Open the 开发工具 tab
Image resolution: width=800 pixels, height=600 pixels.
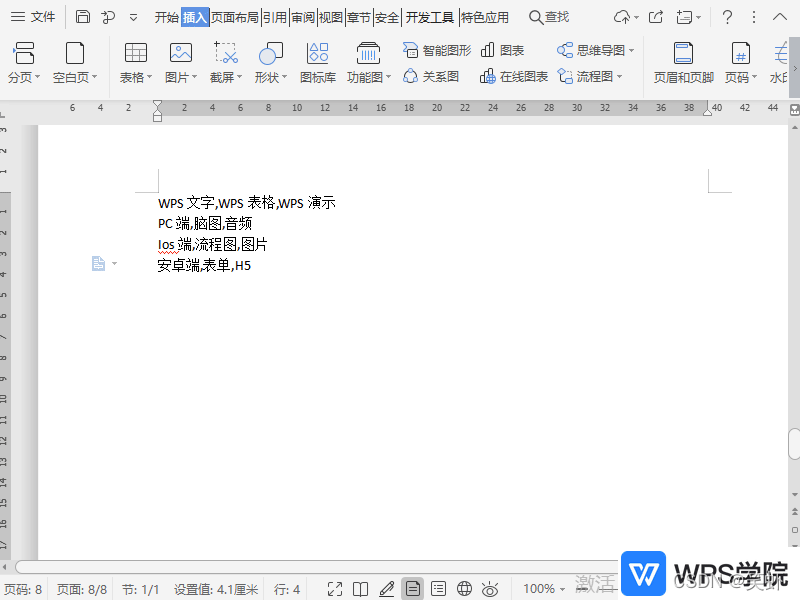point(430,17)
